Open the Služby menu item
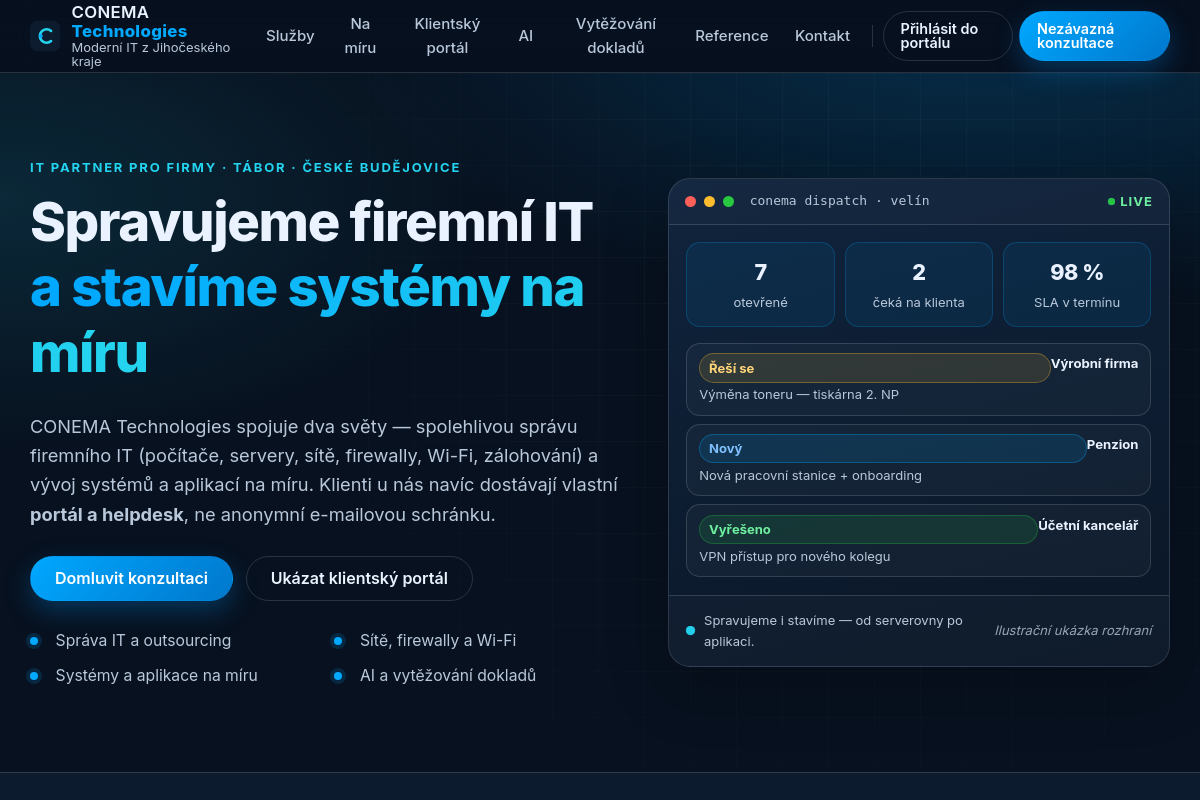This screenshot has width=1200, height=800. (x=290, y=36)
